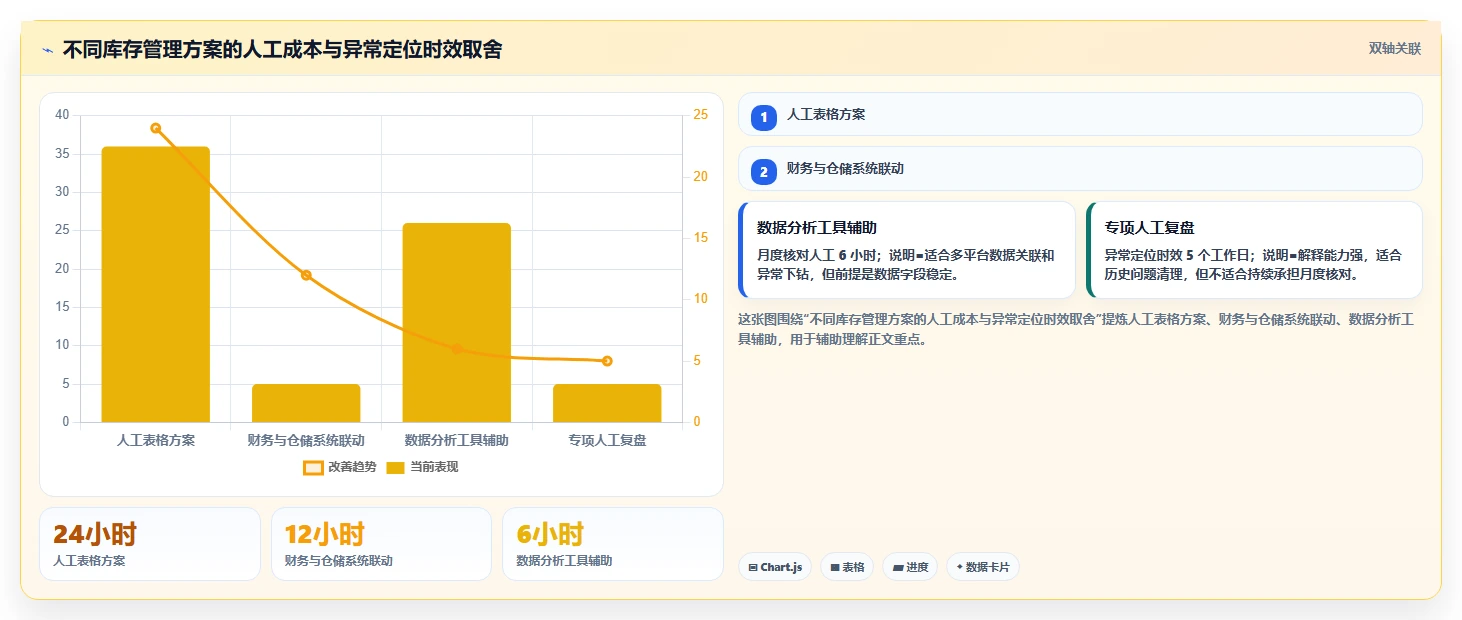Click line point above 人工表格方案 bar

(x=156, y=128)
